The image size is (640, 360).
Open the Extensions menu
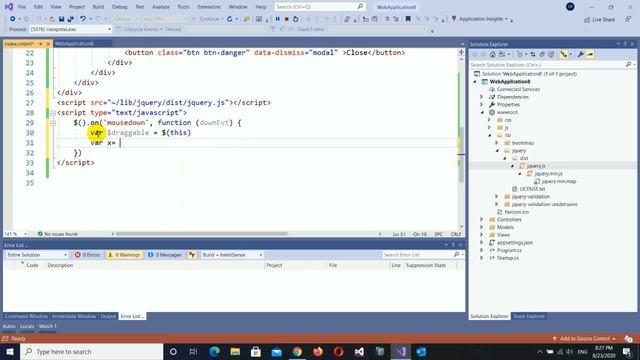pyautogui.click(x=209, y=7)
